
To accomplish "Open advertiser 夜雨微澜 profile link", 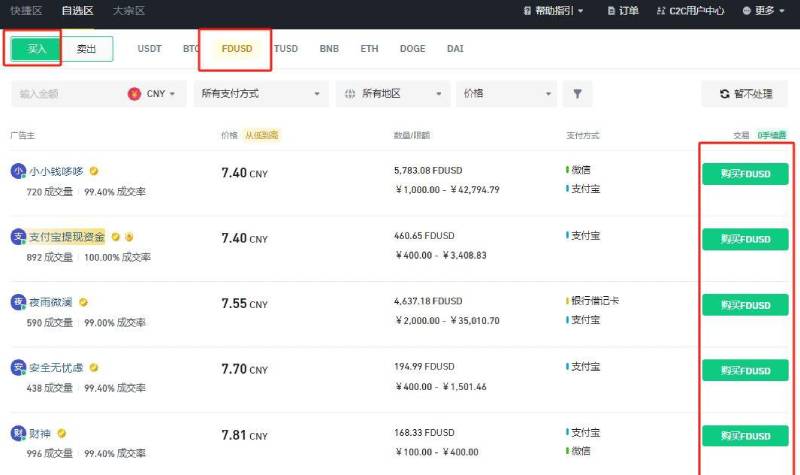I will [51, 302].
